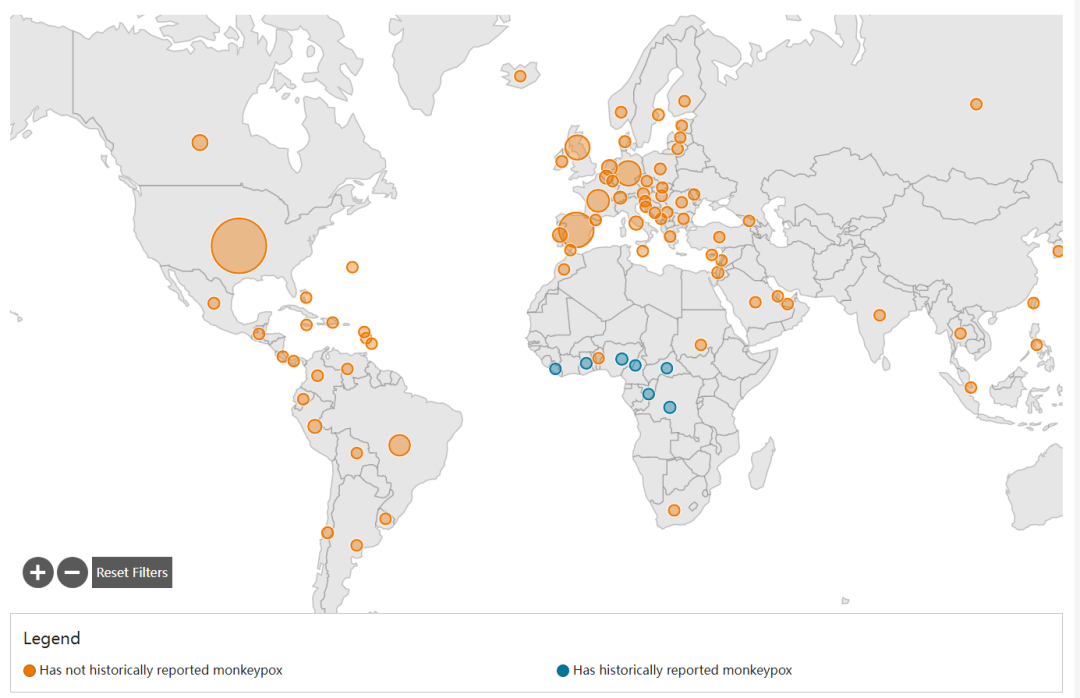This screenshot has width=1080, height=698.
Task: Select the blue DR Congo marker
Action: pos(669,407)
